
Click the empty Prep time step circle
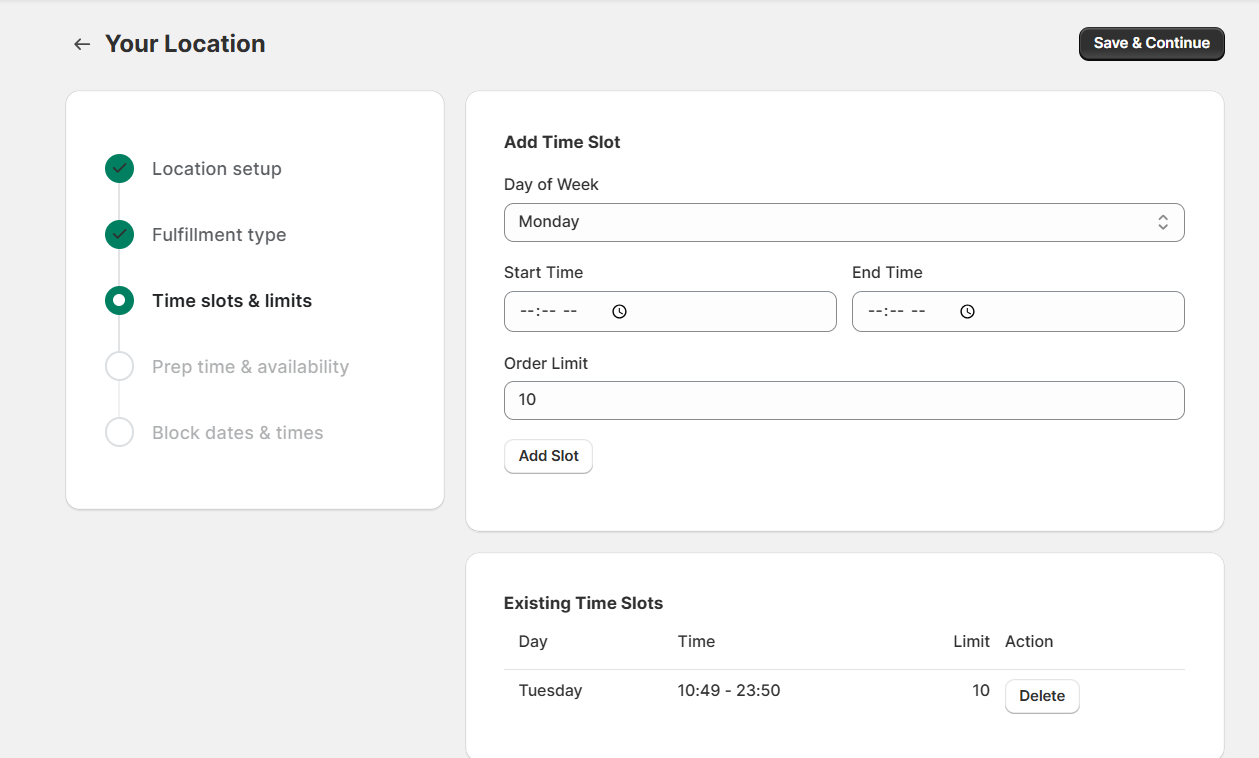pos(119,367)
